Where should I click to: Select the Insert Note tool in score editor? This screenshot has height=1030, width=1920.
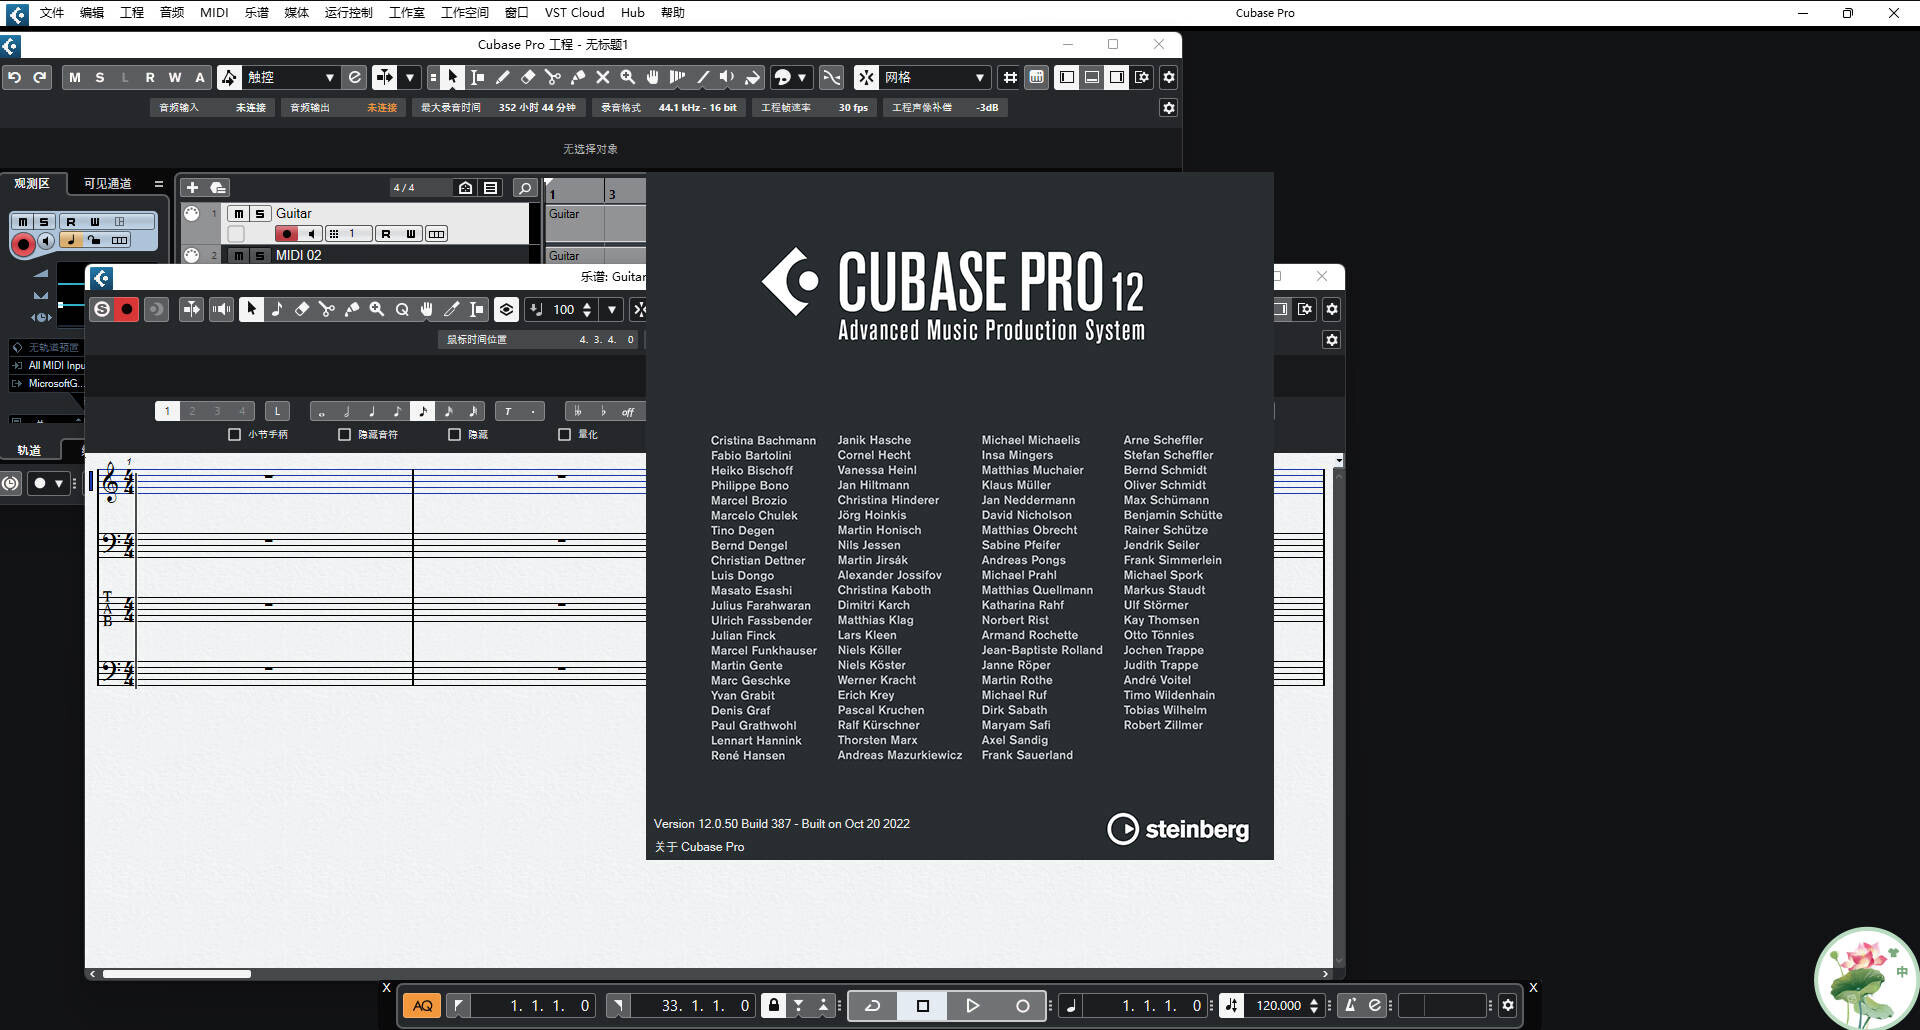pyautogui.click(x=277, y=310)
